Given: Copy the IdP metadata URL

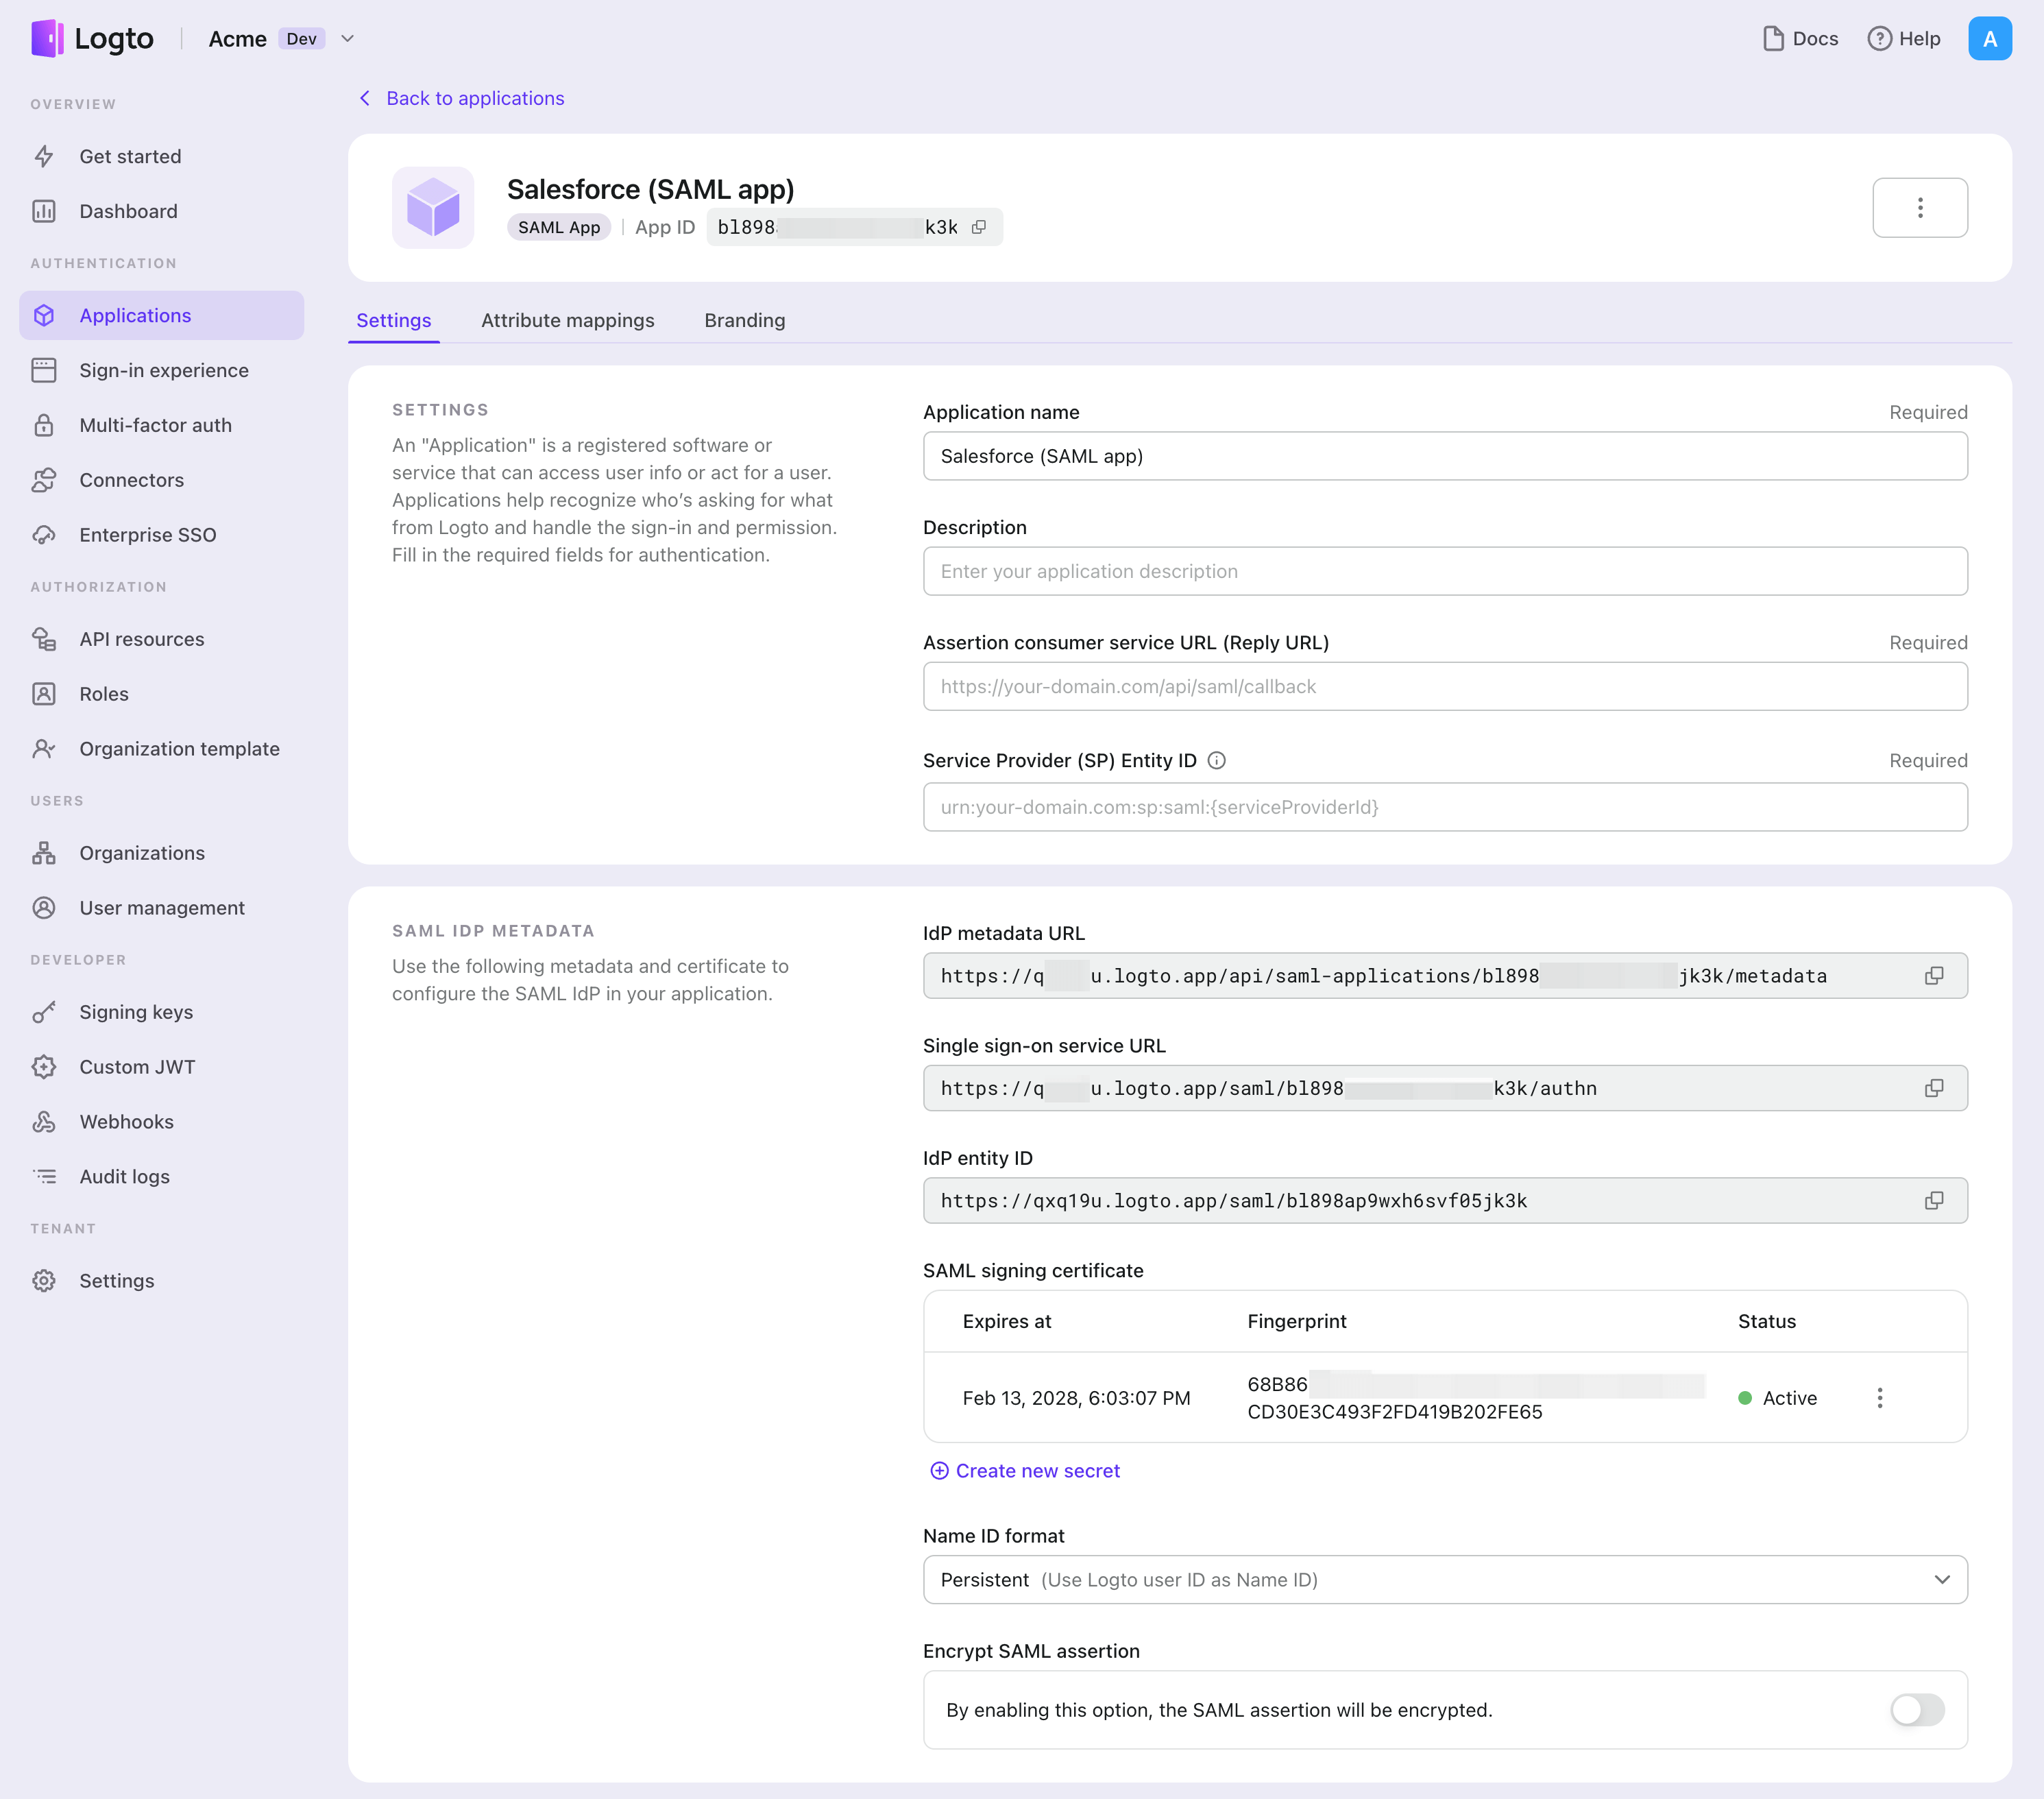Looking at the screenshot, I should [x=1934, y=975].
